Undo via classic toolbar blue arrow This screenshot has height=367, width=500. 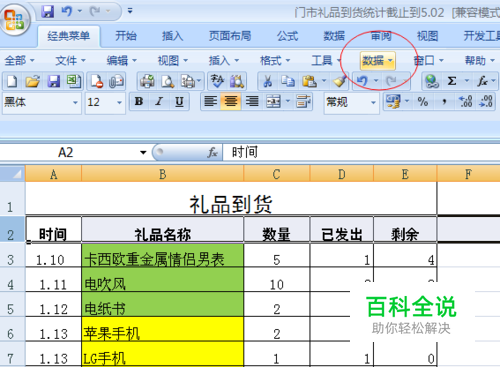click(x=363, y=81)
